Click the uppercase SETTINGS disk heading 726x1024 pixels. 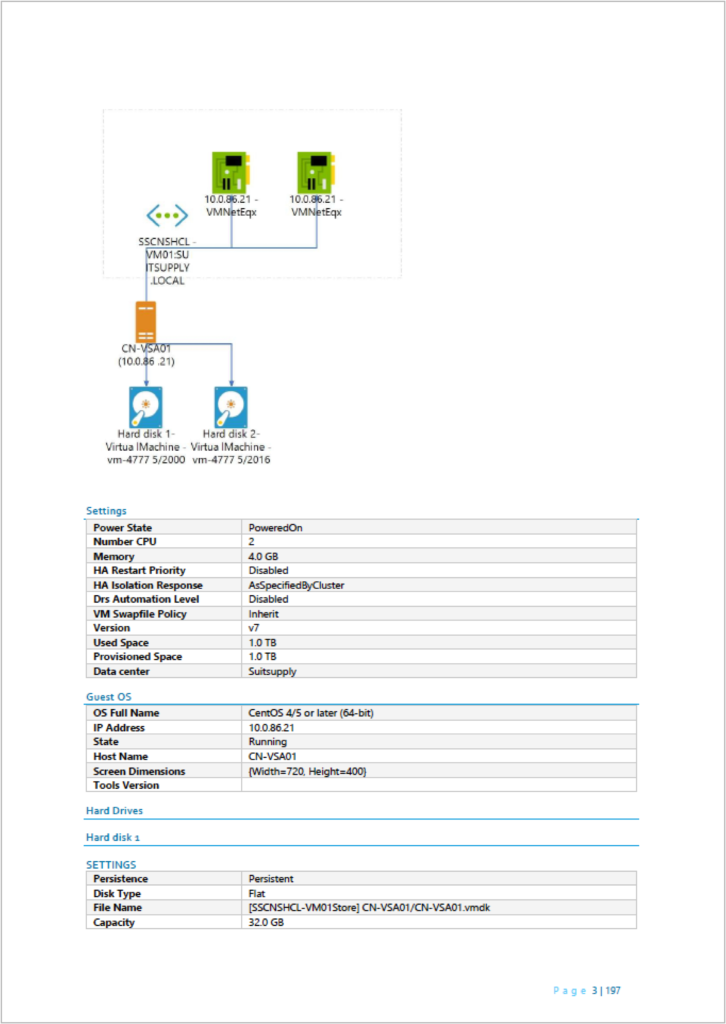tap(111, 865)
